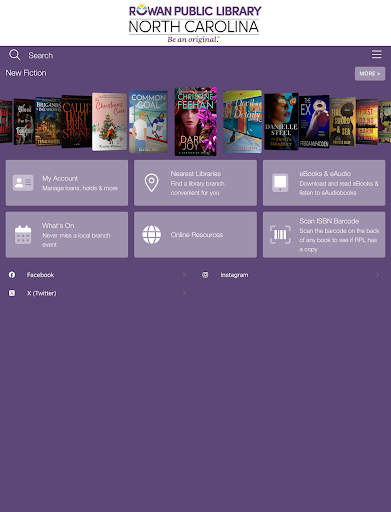
Task: Click the search magnifier icon
Action: pyautogui.click(x=15, y=55)
